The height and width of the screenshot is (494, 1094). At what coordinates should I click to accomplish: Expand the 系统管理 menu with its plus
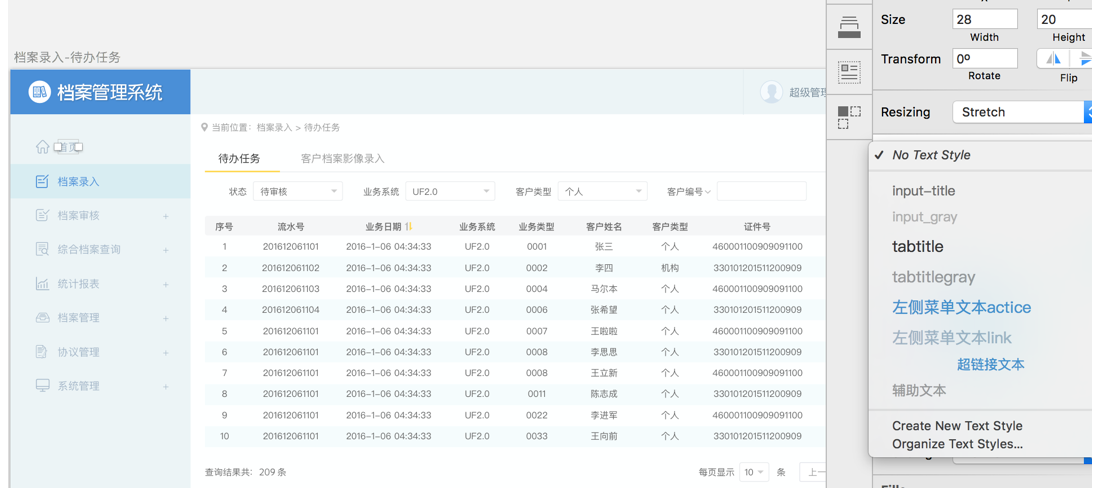click(x=166, y=386)
